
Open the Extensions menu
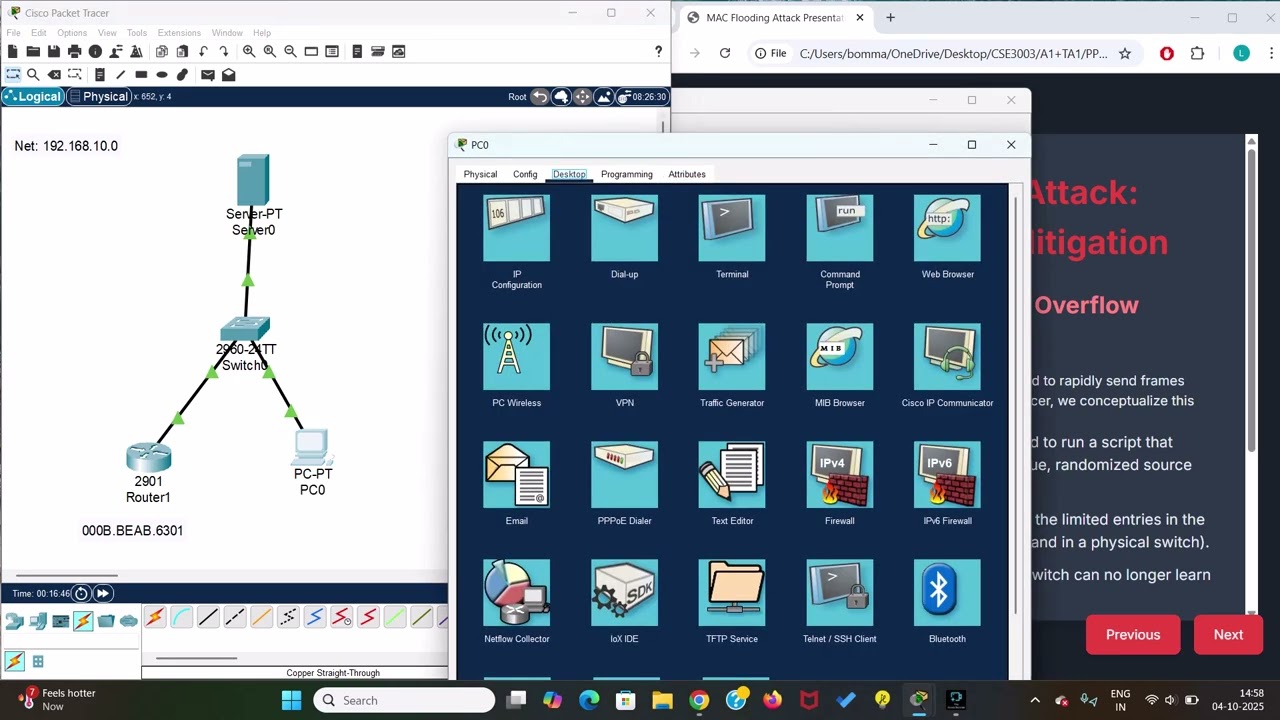point(179,33)
